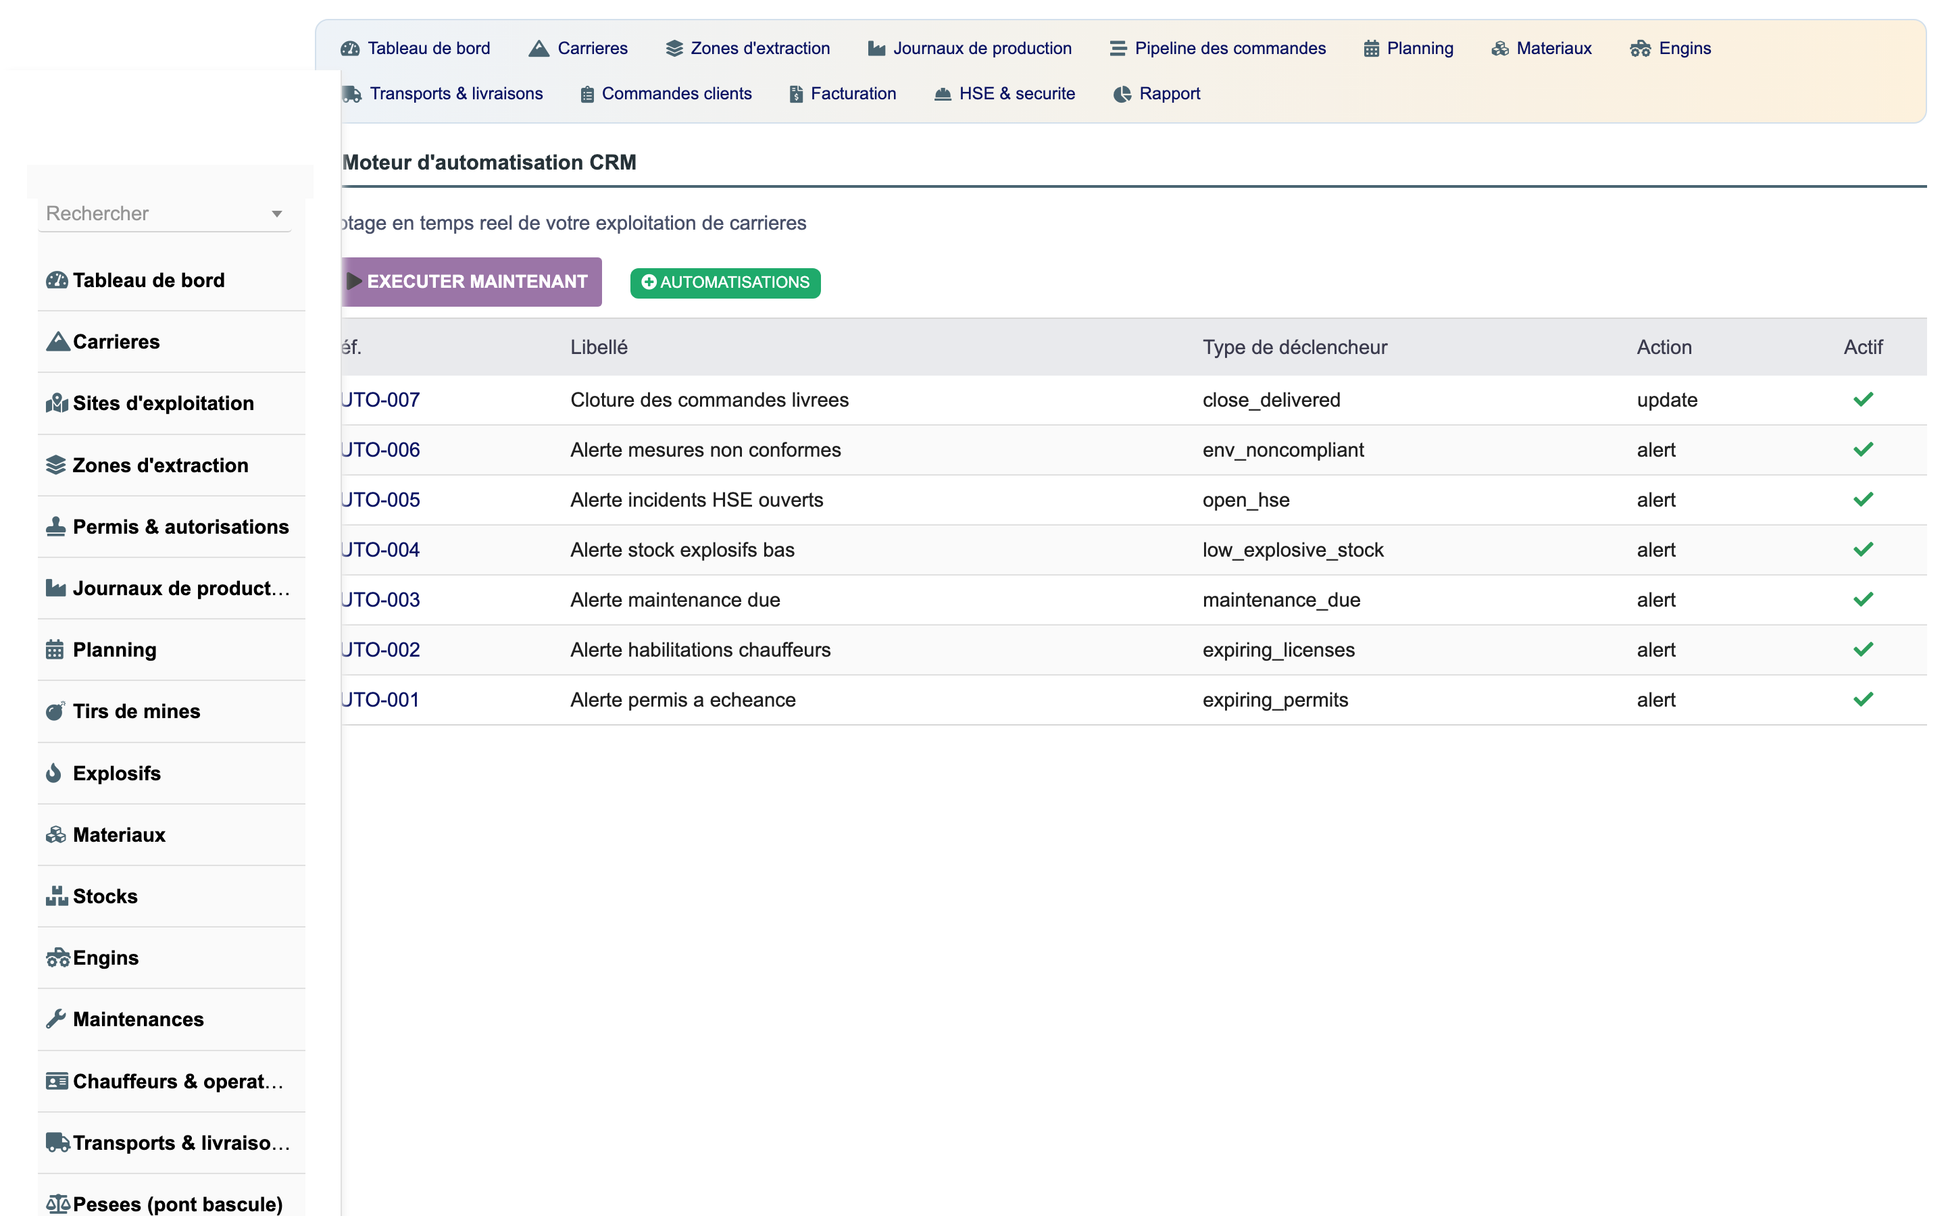1946x1216 pixels.
Task: Open automation reference AUTO-003
Action: click(x=380, y=600)
